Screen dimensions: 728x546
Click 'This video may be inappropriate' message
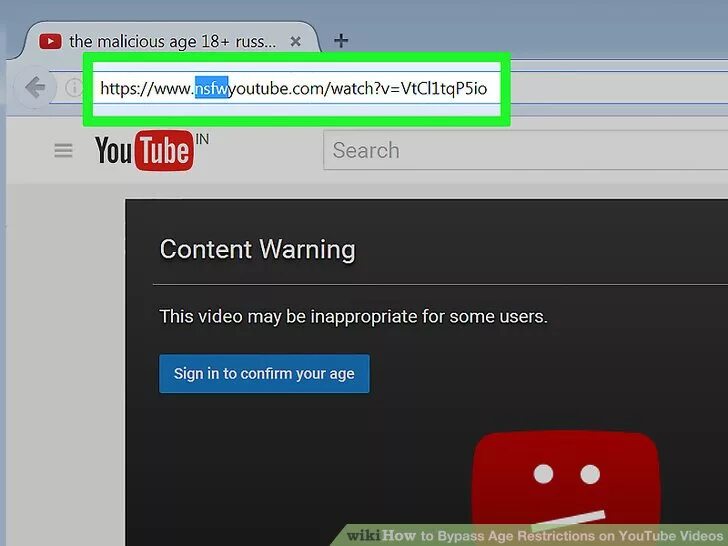353,317
